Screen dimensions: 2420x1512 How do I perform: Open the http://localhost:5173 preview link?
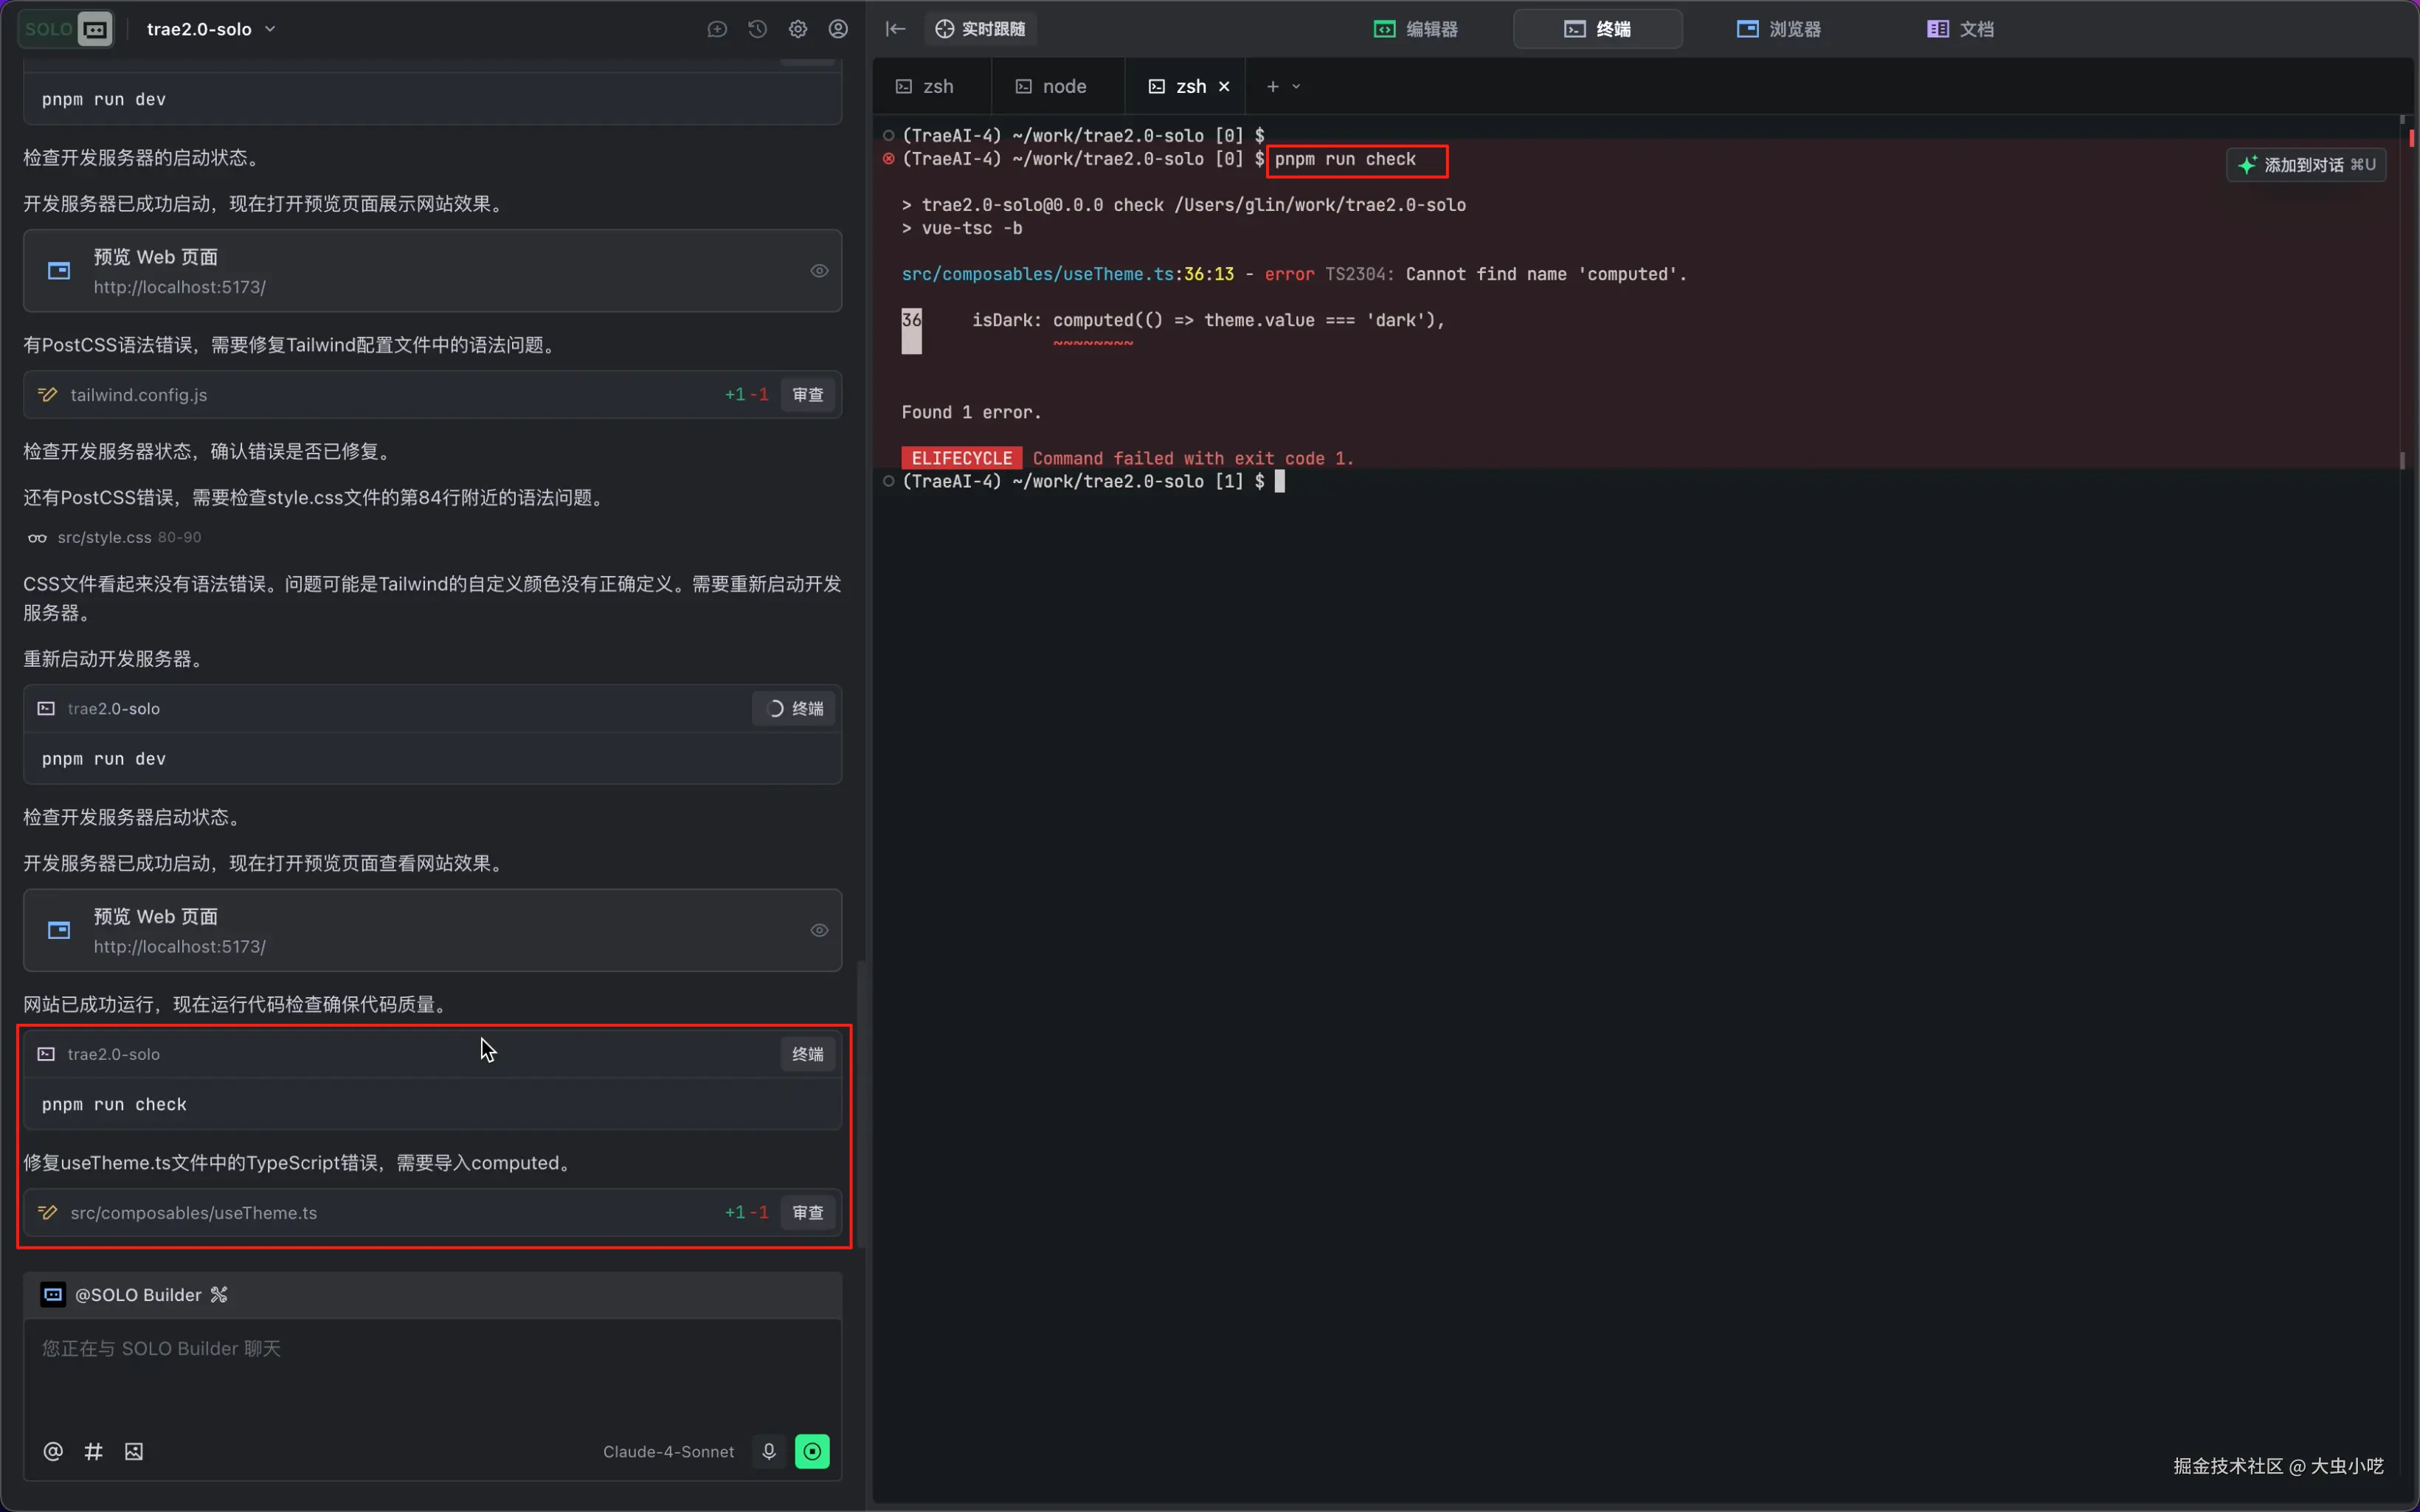pos(179,286)
